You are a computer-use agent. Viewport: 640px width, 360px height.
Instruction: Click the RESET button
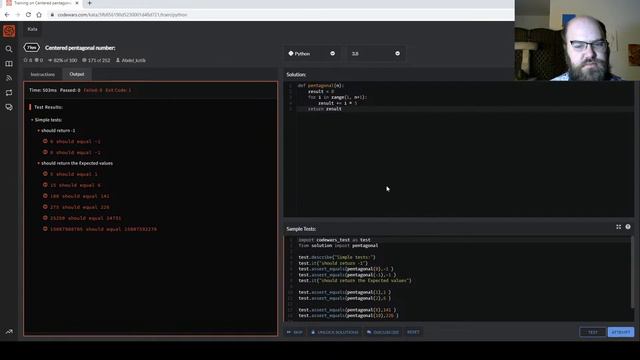click(x=413, y=332)
